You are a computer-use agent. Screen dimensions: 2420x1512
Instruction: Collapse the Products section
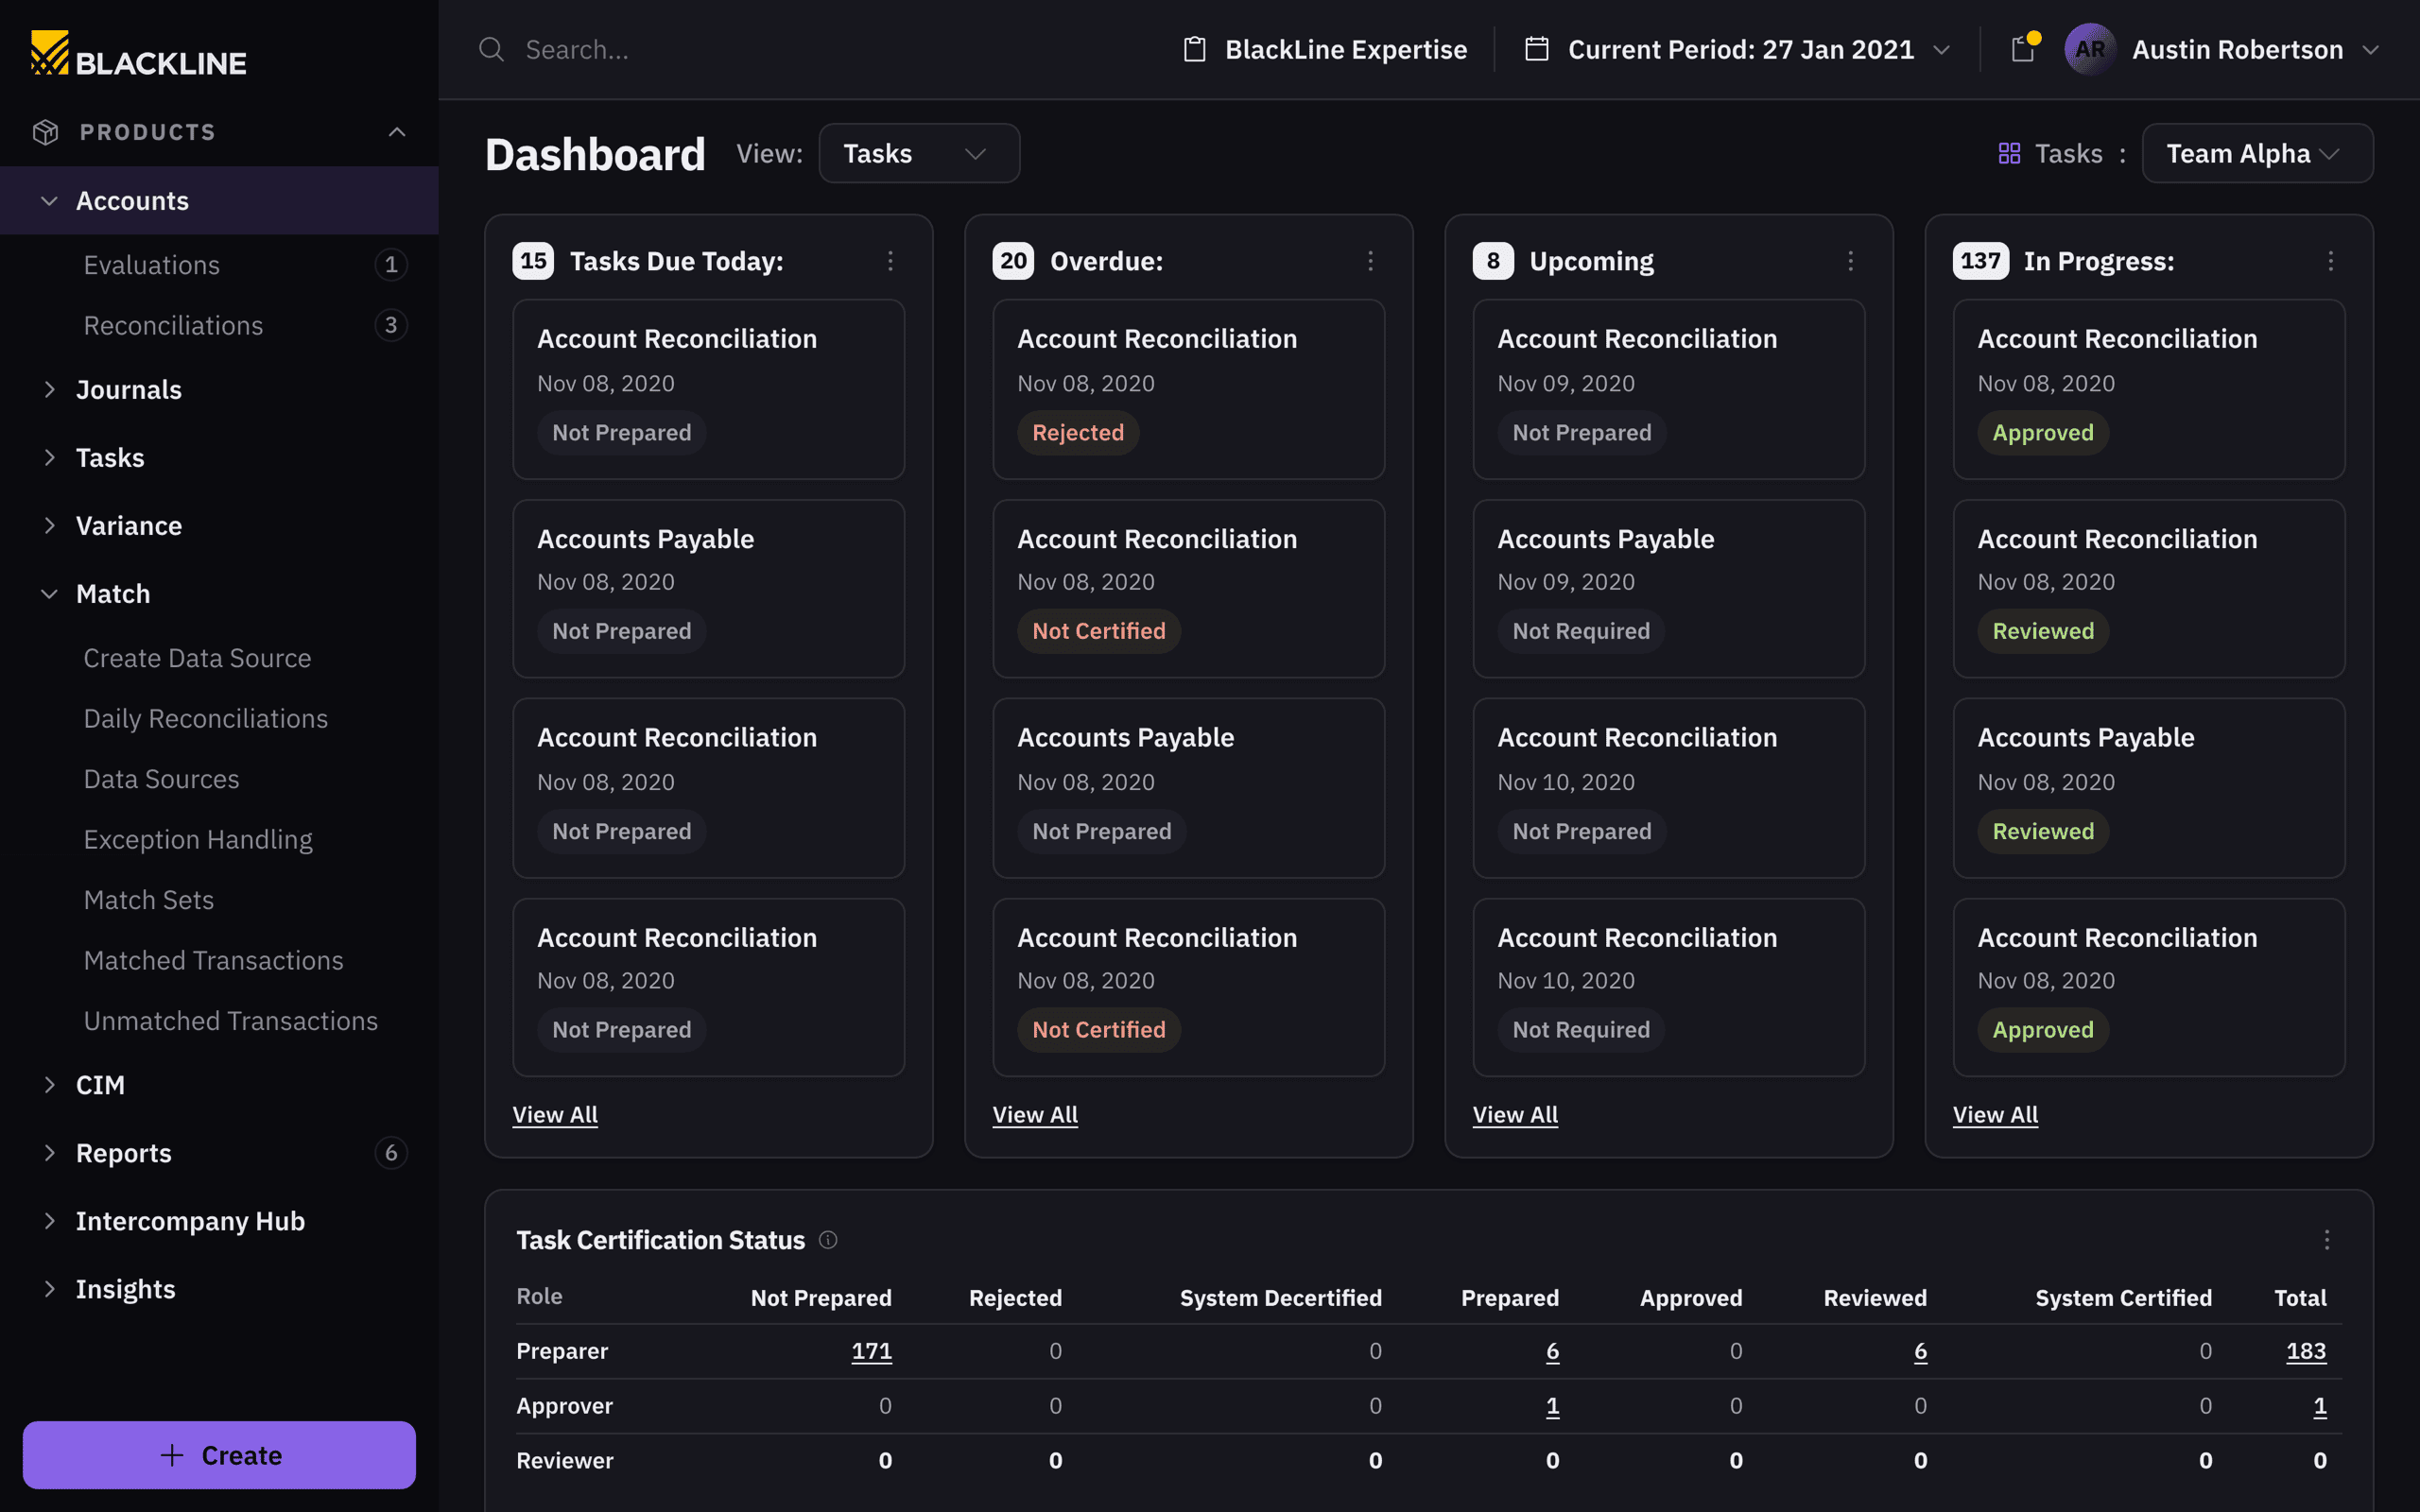tap(397, 132)
